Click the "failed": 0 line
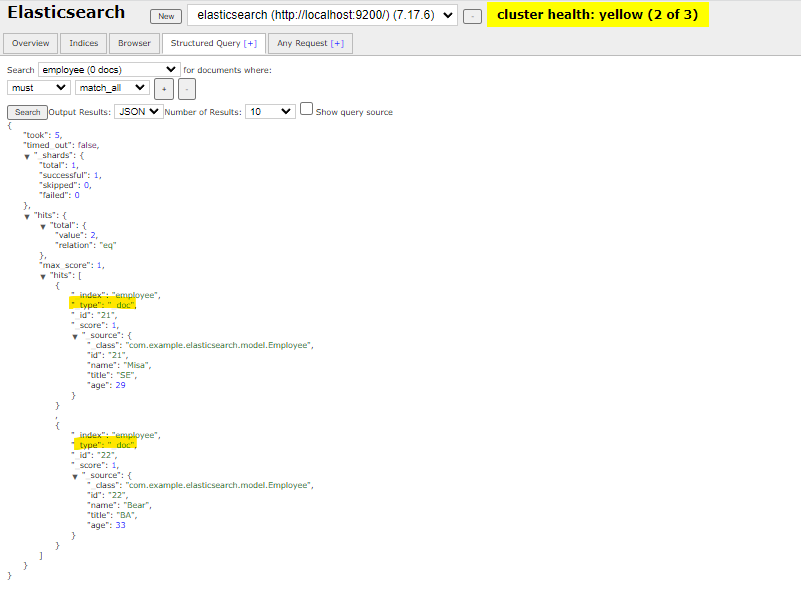This screenshot has width=801, height=592. (59, 195)
